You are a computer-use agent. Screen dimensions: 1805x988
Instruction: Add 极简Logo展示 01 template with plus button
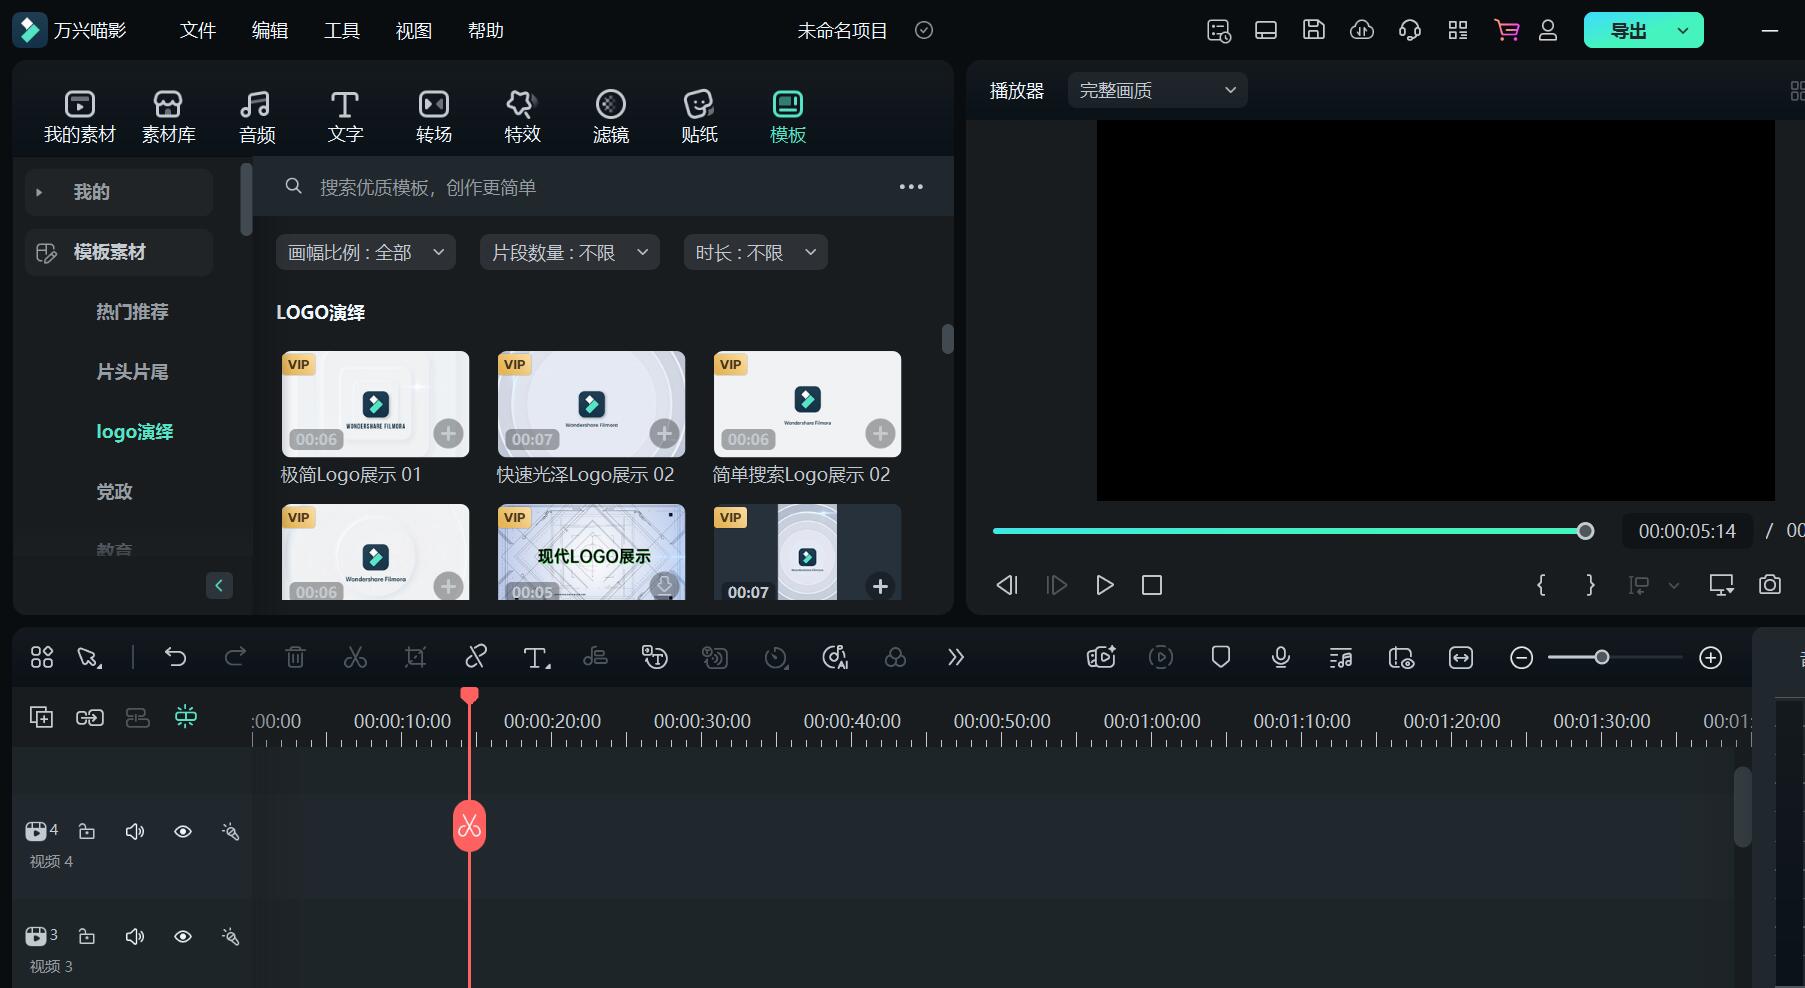coord(448,433)
